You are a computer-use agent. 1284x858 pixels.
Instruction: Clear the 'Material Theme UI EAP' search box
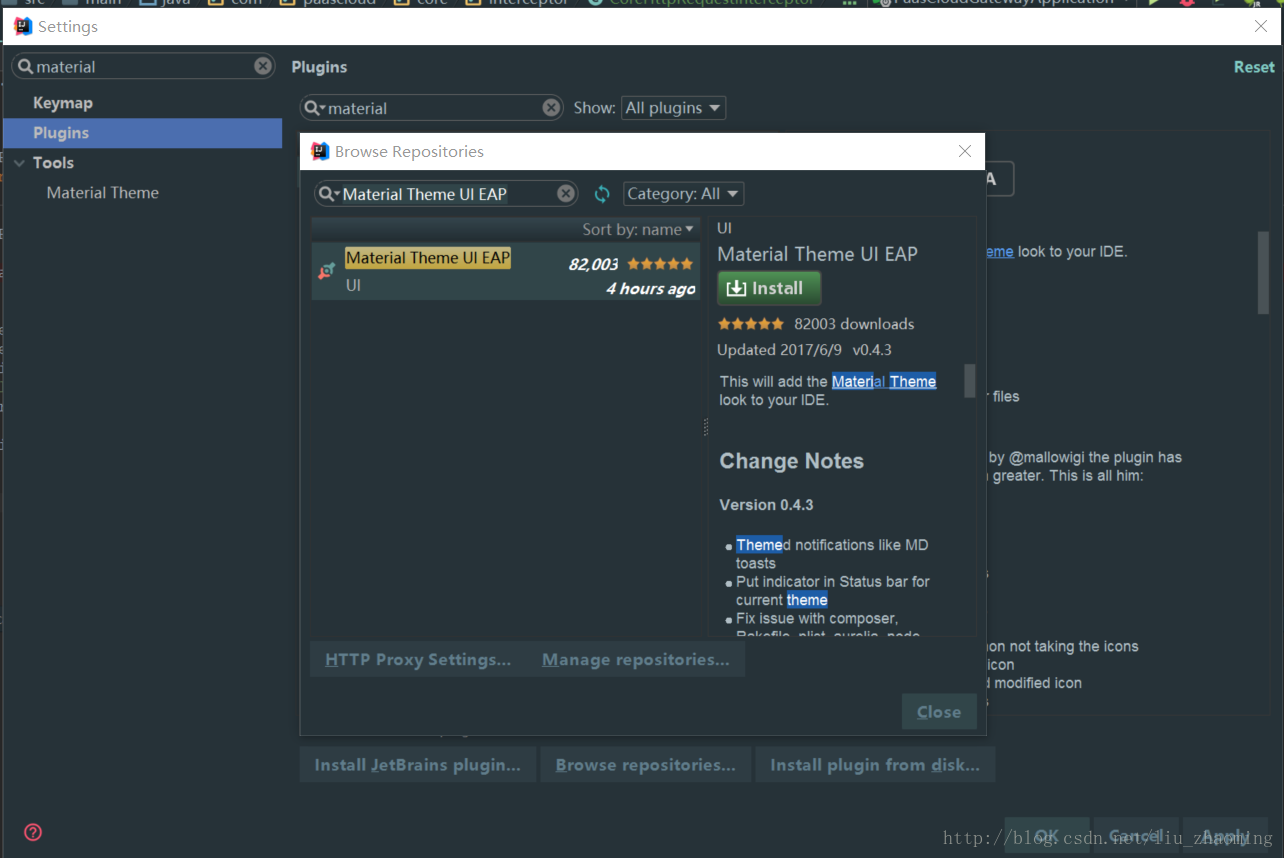point(566,194)
